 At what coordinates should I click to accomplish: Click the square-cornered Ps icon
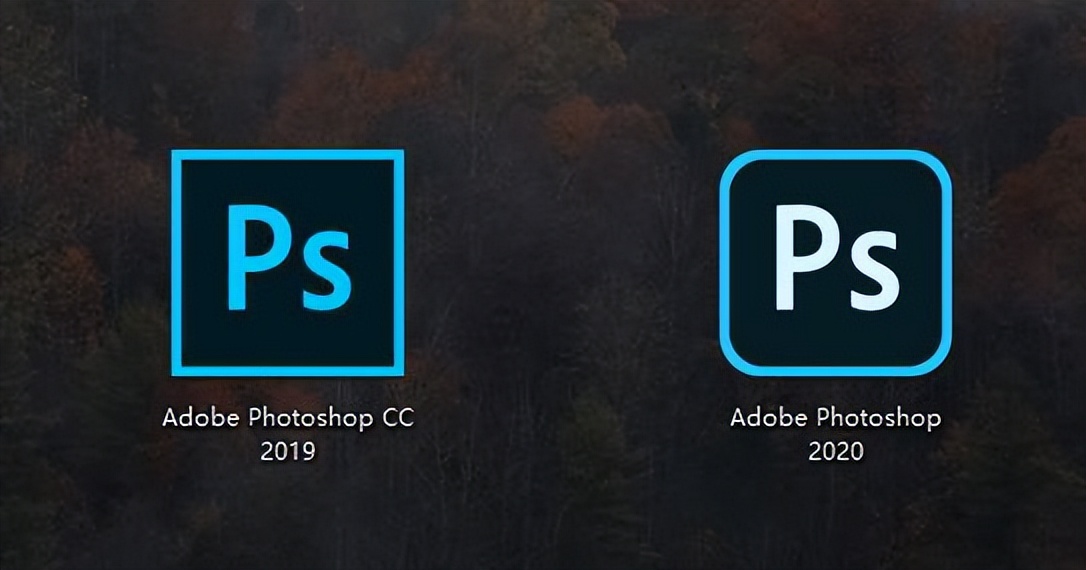click(x=287, y=263)
